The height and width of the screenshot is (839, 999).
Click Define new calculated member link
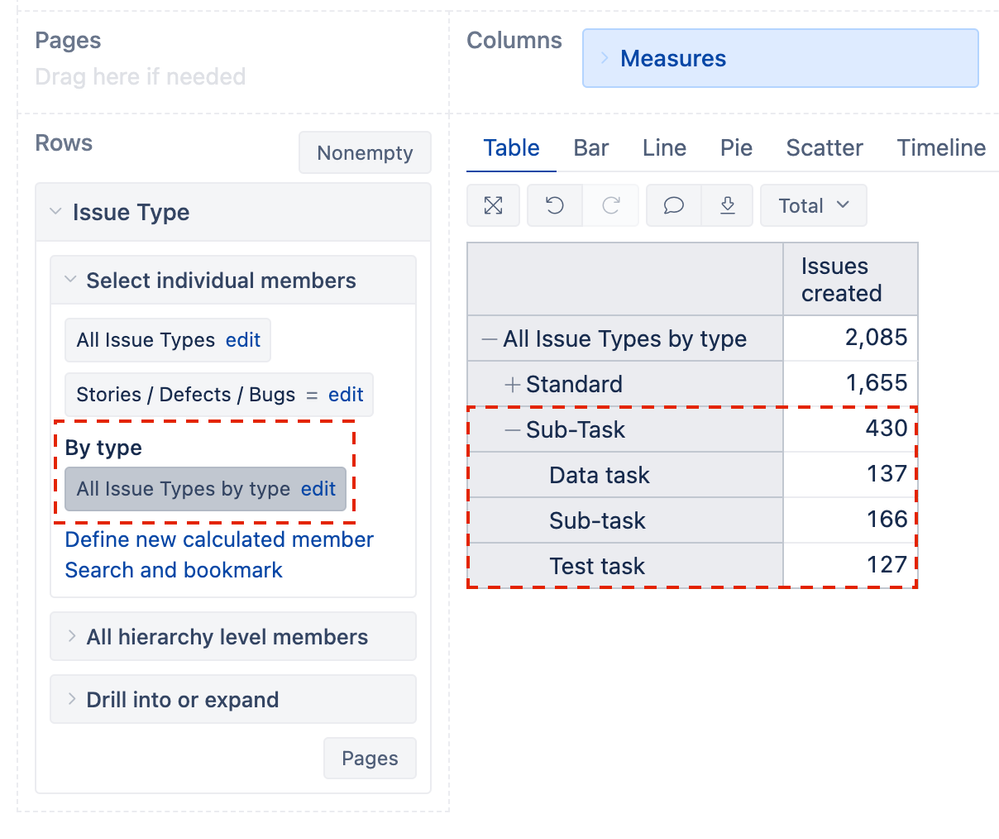218,540
